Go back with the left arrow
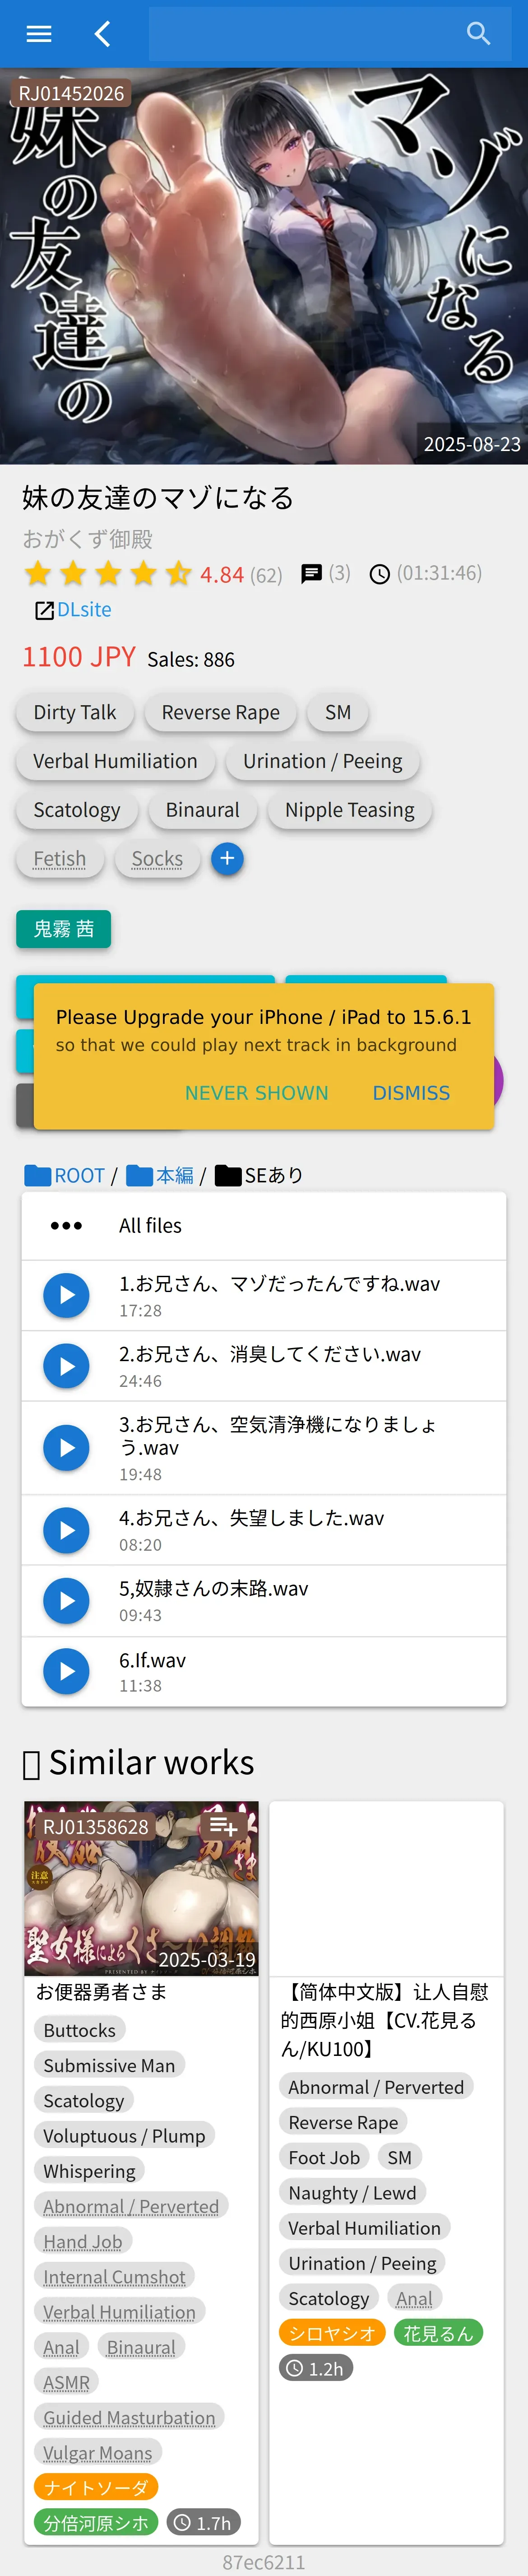The width and height of the screenshot is (528, 2576). point(102,34)
